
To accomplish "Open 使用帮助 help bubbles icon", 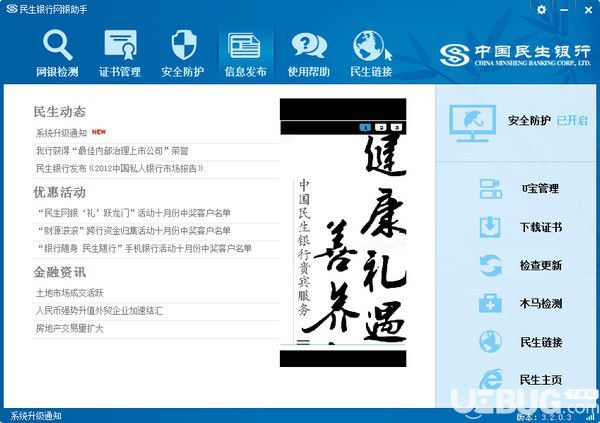I will tap(309, 45).
